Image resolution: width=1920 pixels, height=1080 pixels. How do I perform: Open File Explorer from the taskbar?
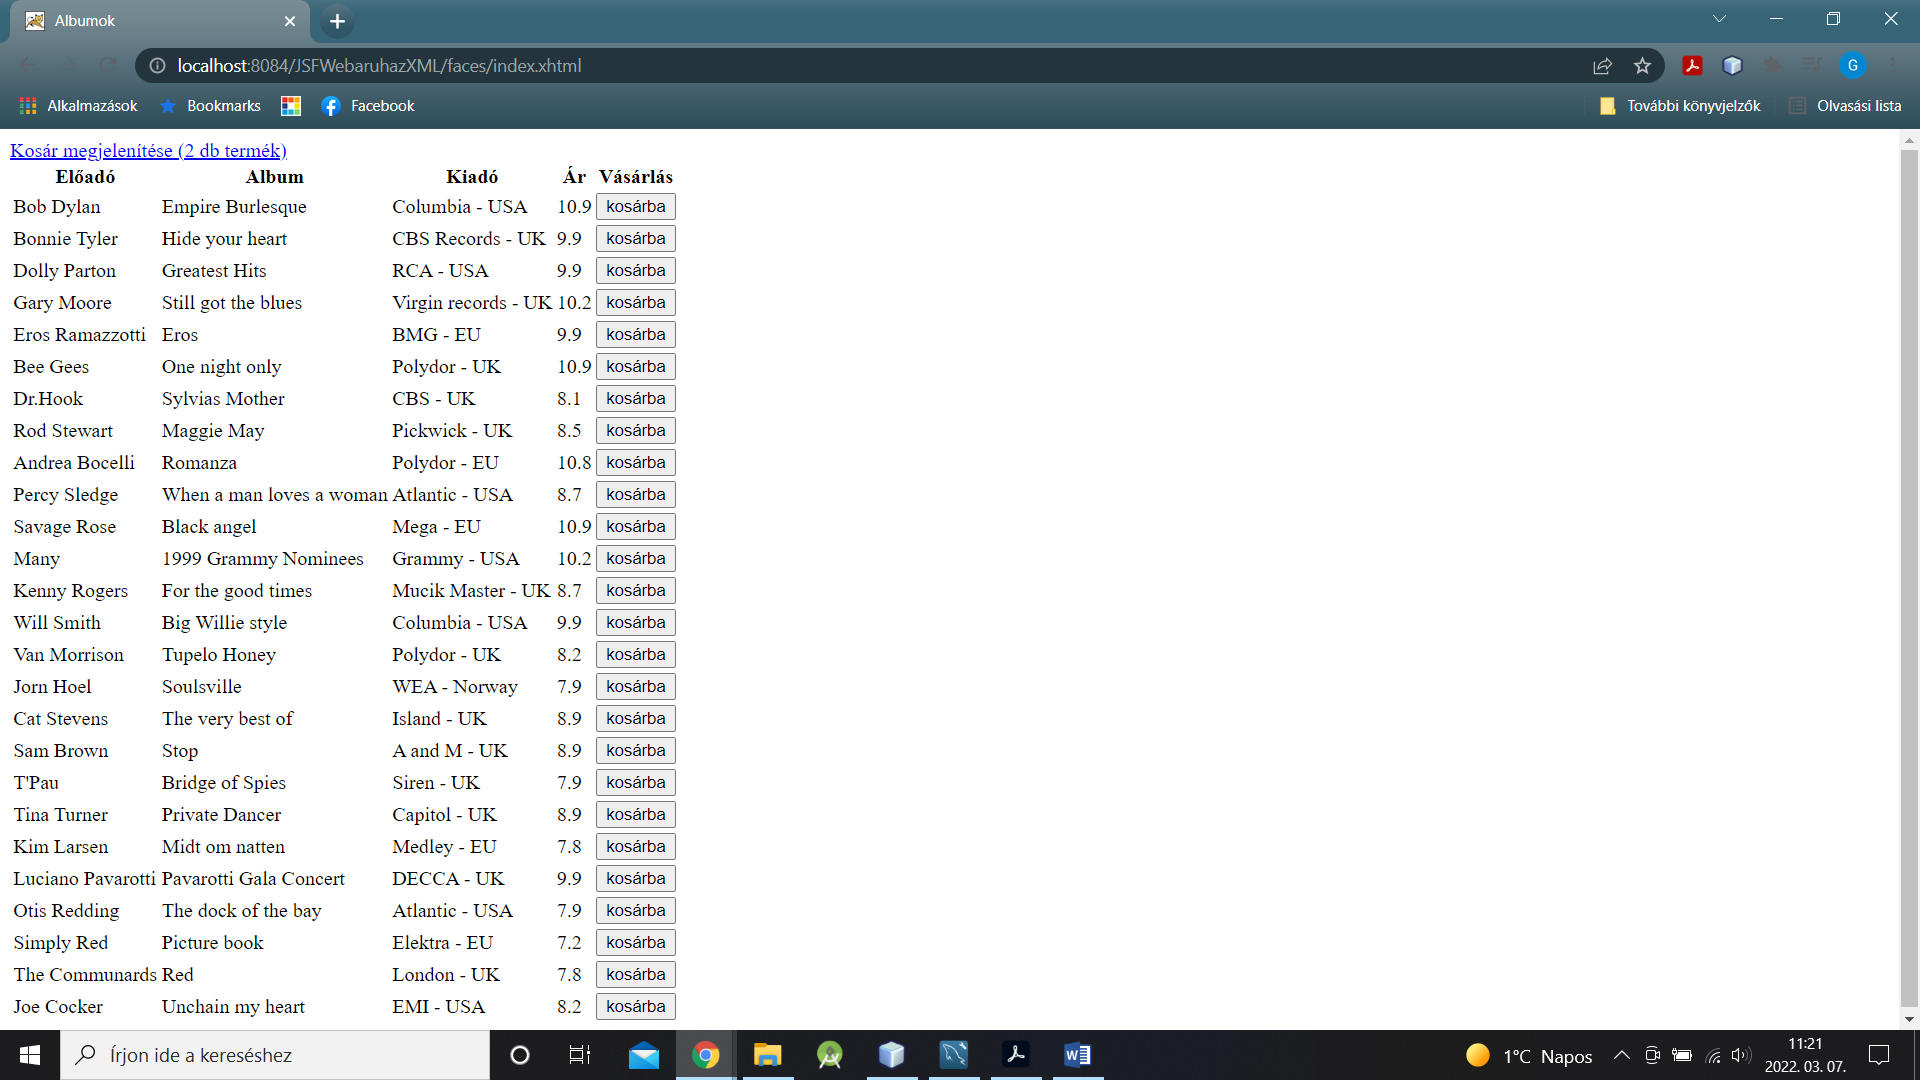pos(767,1055)
